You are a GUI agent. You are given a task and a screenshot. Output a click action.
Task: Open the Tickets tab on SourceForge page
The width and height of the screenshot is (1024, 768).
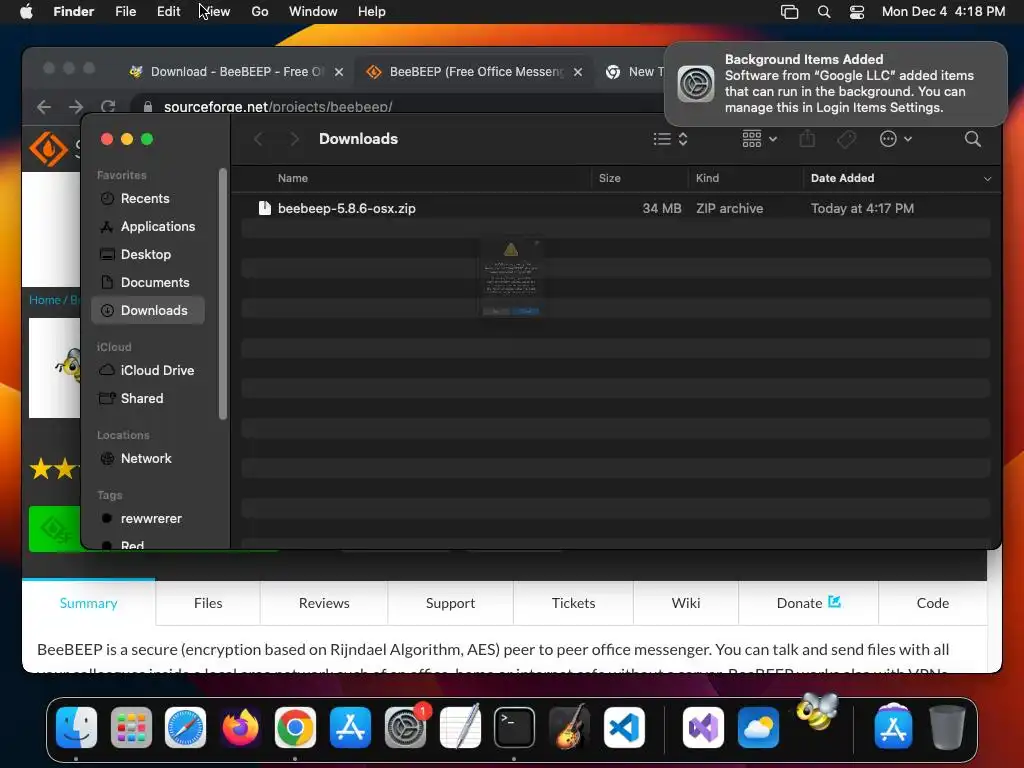pyautogui.click(x=573, y=603)
